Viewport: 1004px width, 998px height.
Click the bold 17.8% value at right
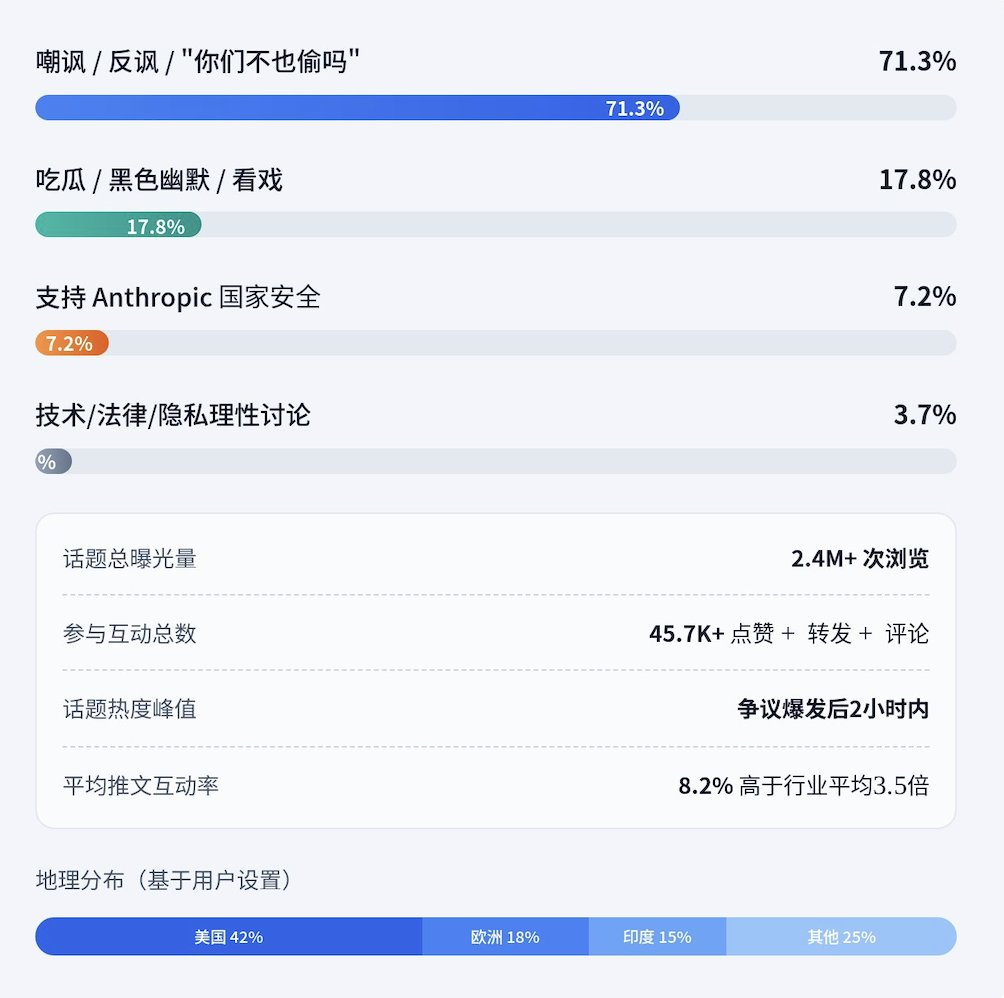tap(917, 180)
